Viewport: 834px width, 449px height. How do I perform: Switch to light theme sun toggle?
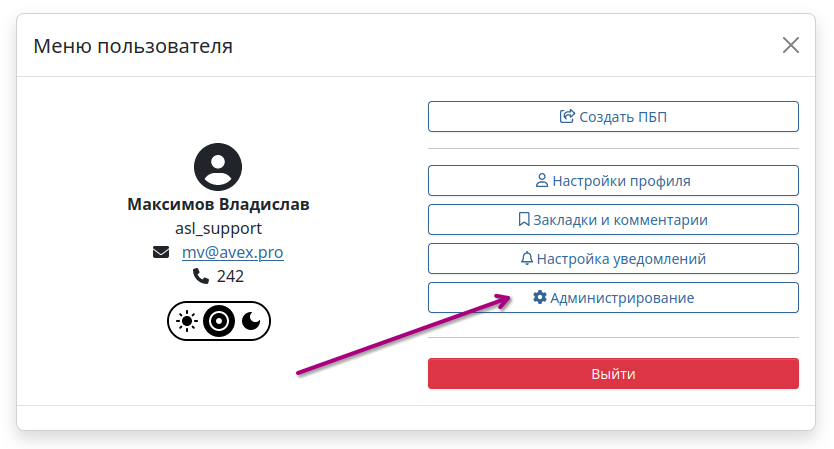(x=187, y=321)
